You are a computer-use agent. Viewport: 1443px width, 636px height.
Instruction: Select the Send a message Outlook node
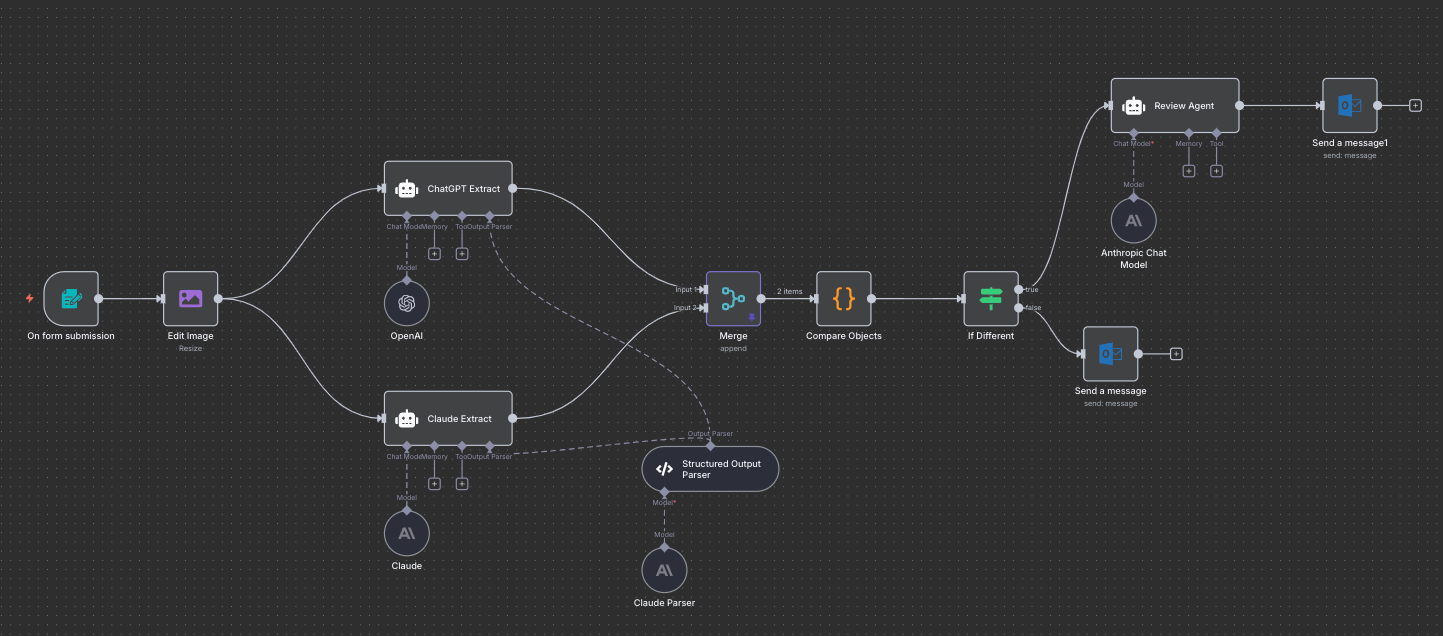1110,353
